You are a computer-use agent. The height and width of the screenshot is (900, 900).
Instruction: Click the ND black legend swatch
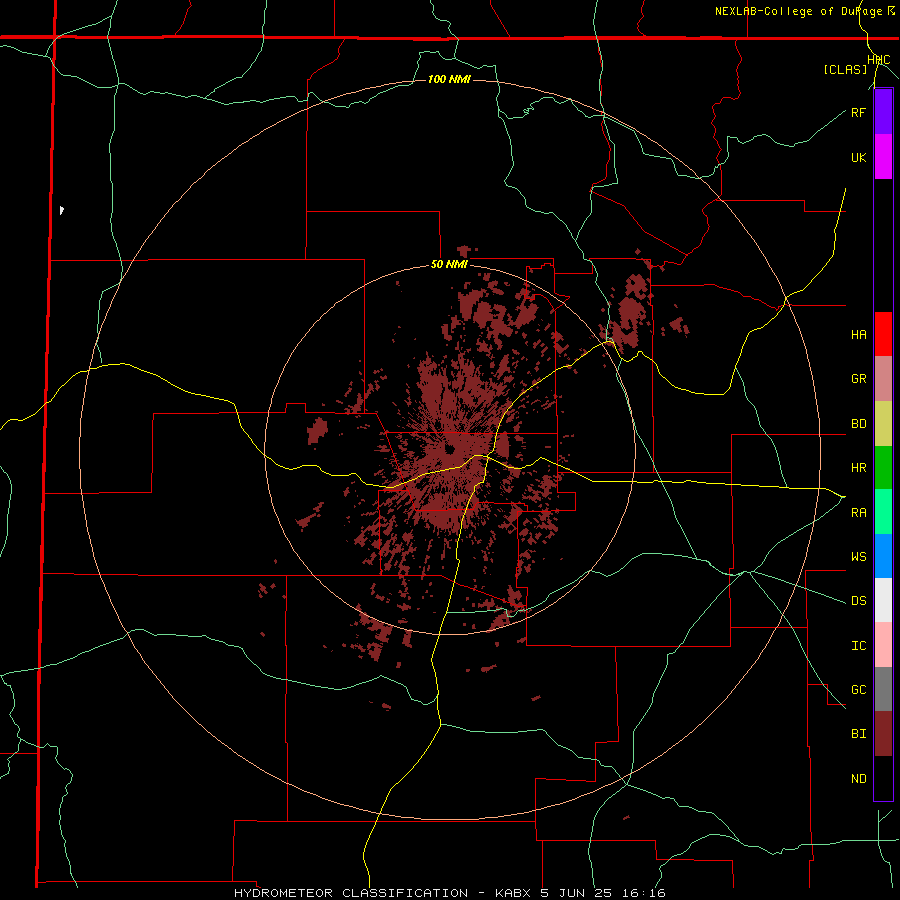click(x=883, y=778)
